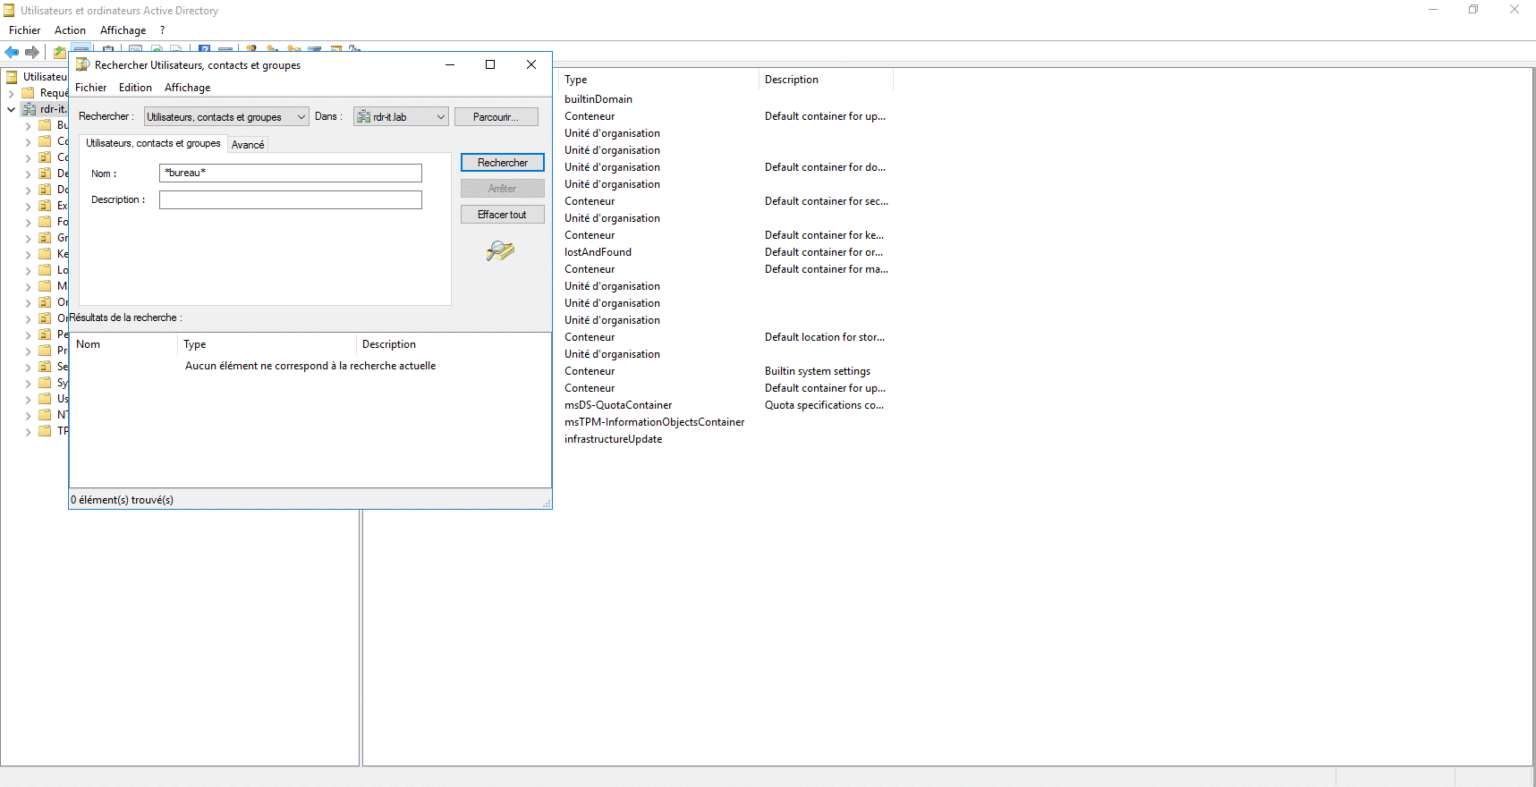The height and width of the screenshot is (787, 1536).
Task: Select the builtinDomain row in the main list
Action: click(598, 99)
